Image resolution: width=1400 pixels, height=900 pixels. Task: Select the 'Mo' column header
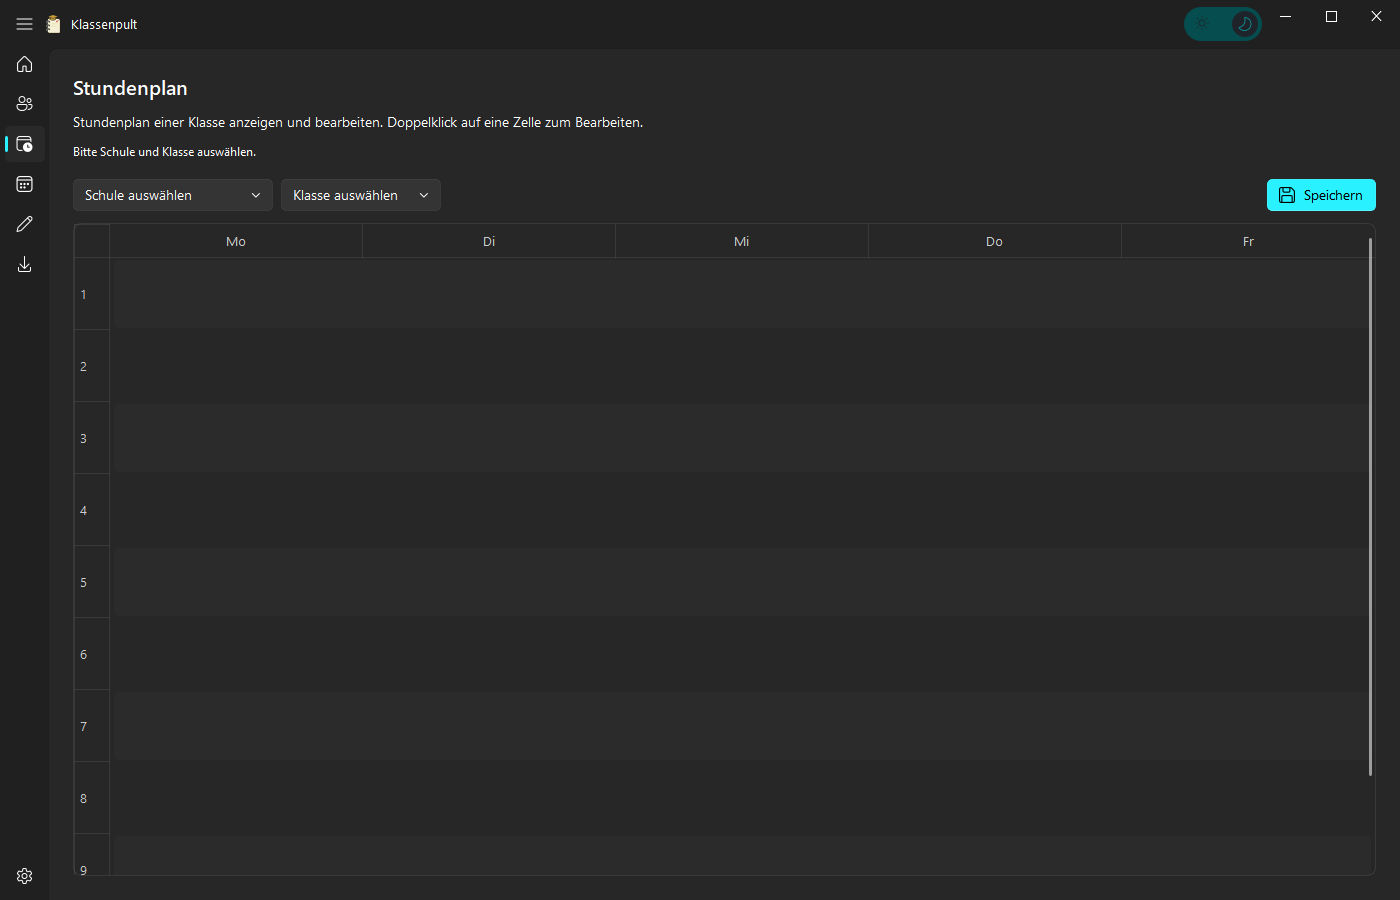pos(236,242)
